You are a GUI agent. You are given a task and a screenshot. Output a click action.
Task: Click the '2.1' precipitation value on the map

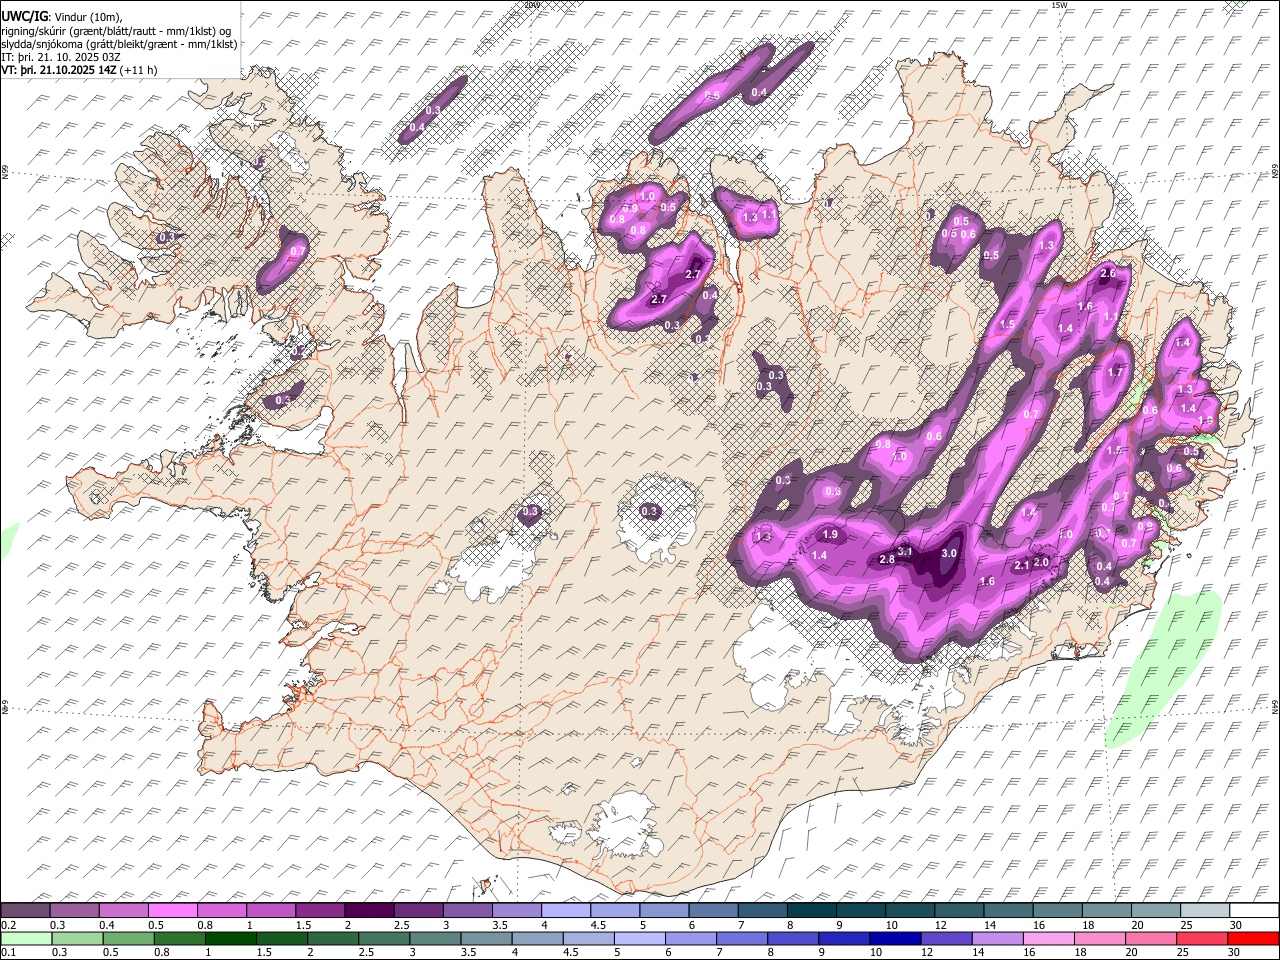coord(1022,565)
